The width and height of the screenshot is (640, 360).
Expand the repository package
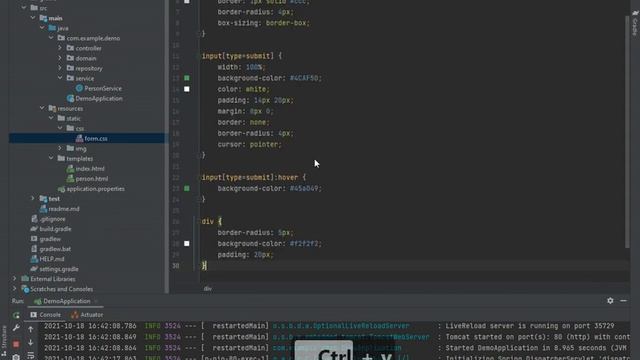[60, 68]
